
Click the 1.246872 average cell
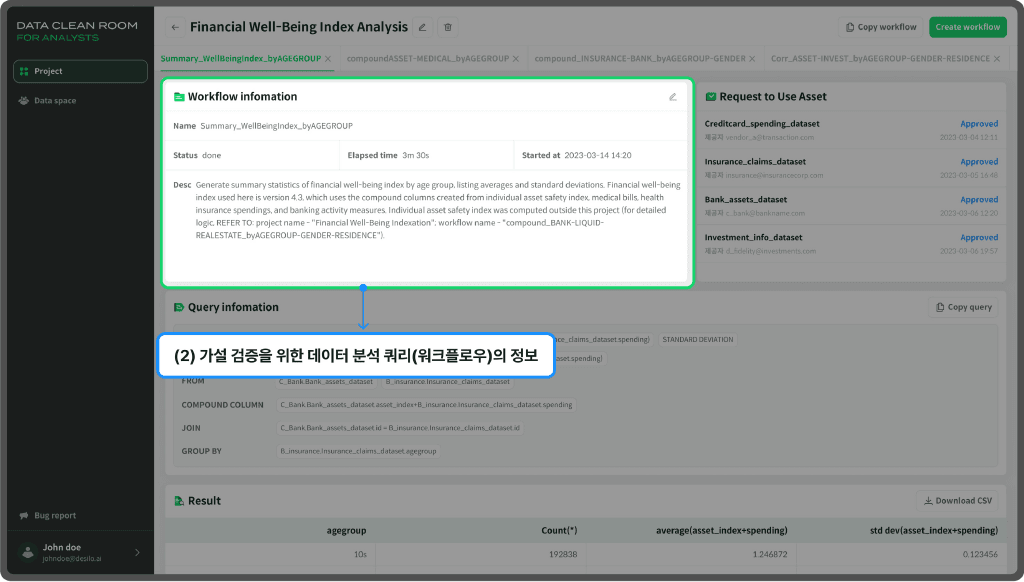click(x=770, y=555)
